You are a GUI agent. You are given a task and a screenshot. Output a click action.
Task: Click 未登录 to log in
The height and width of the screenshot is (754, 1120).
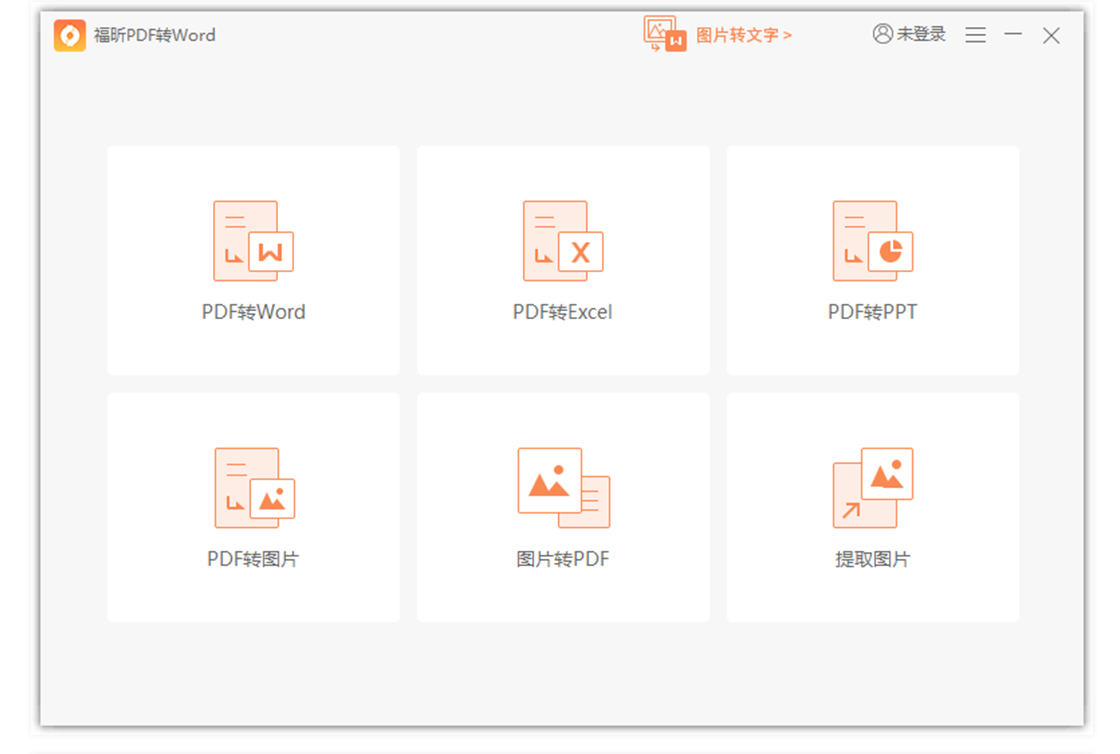(921, 34)
